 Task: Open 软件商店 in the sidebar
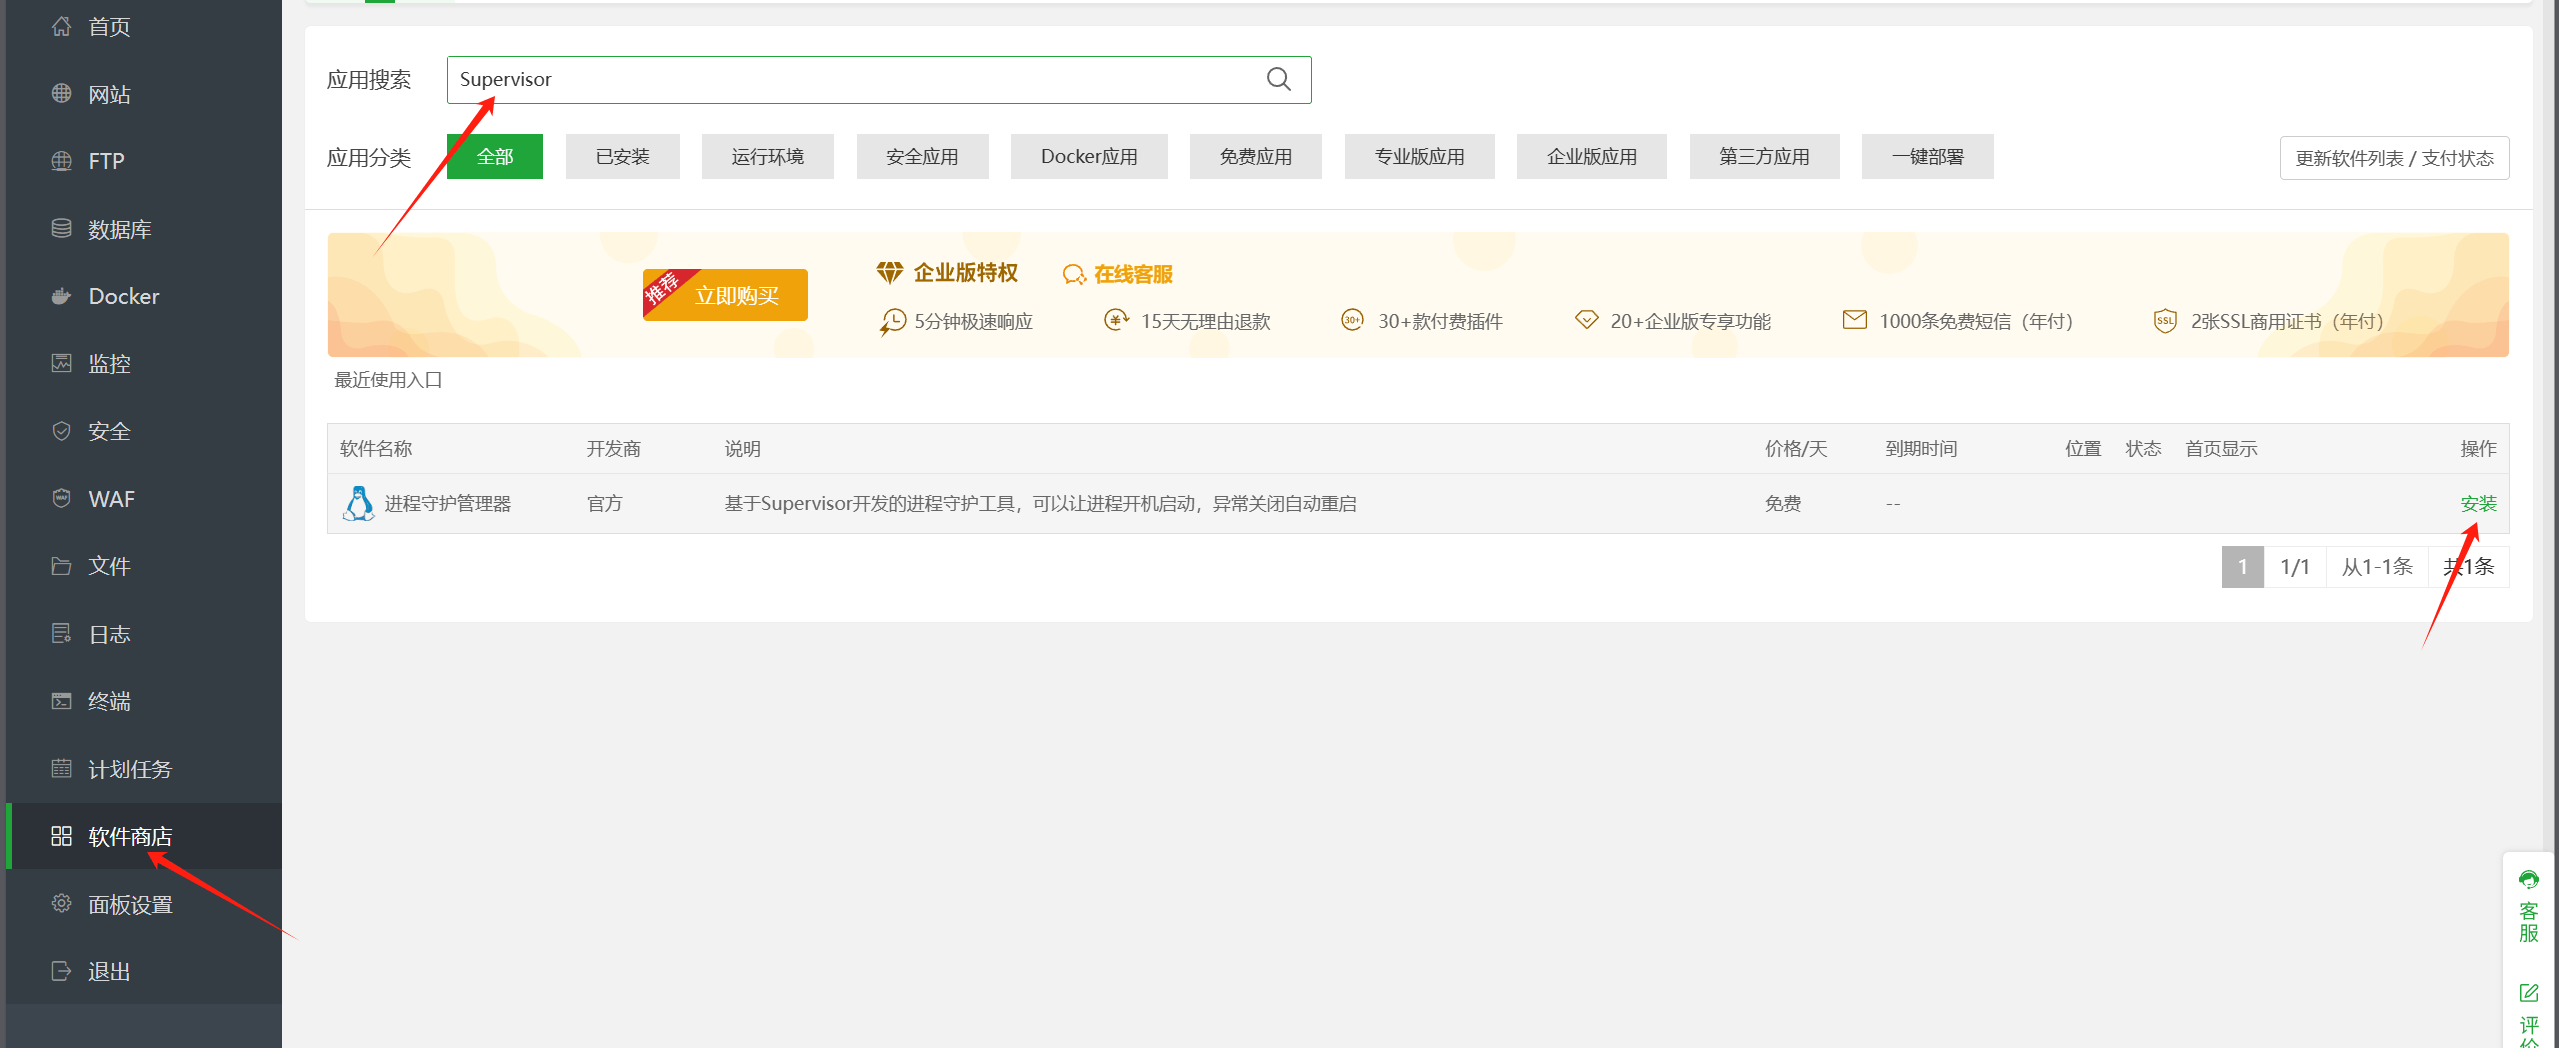click(130, 836)
